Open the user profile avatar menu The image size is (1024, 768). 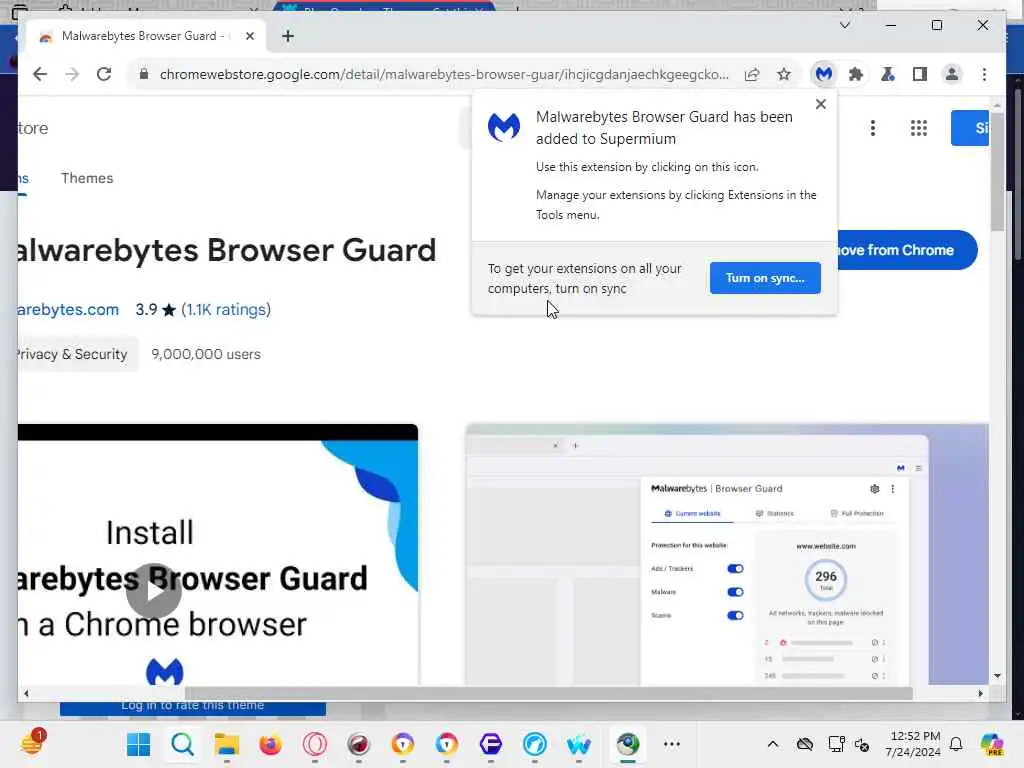pyautogui.click(x=952, y=74)
